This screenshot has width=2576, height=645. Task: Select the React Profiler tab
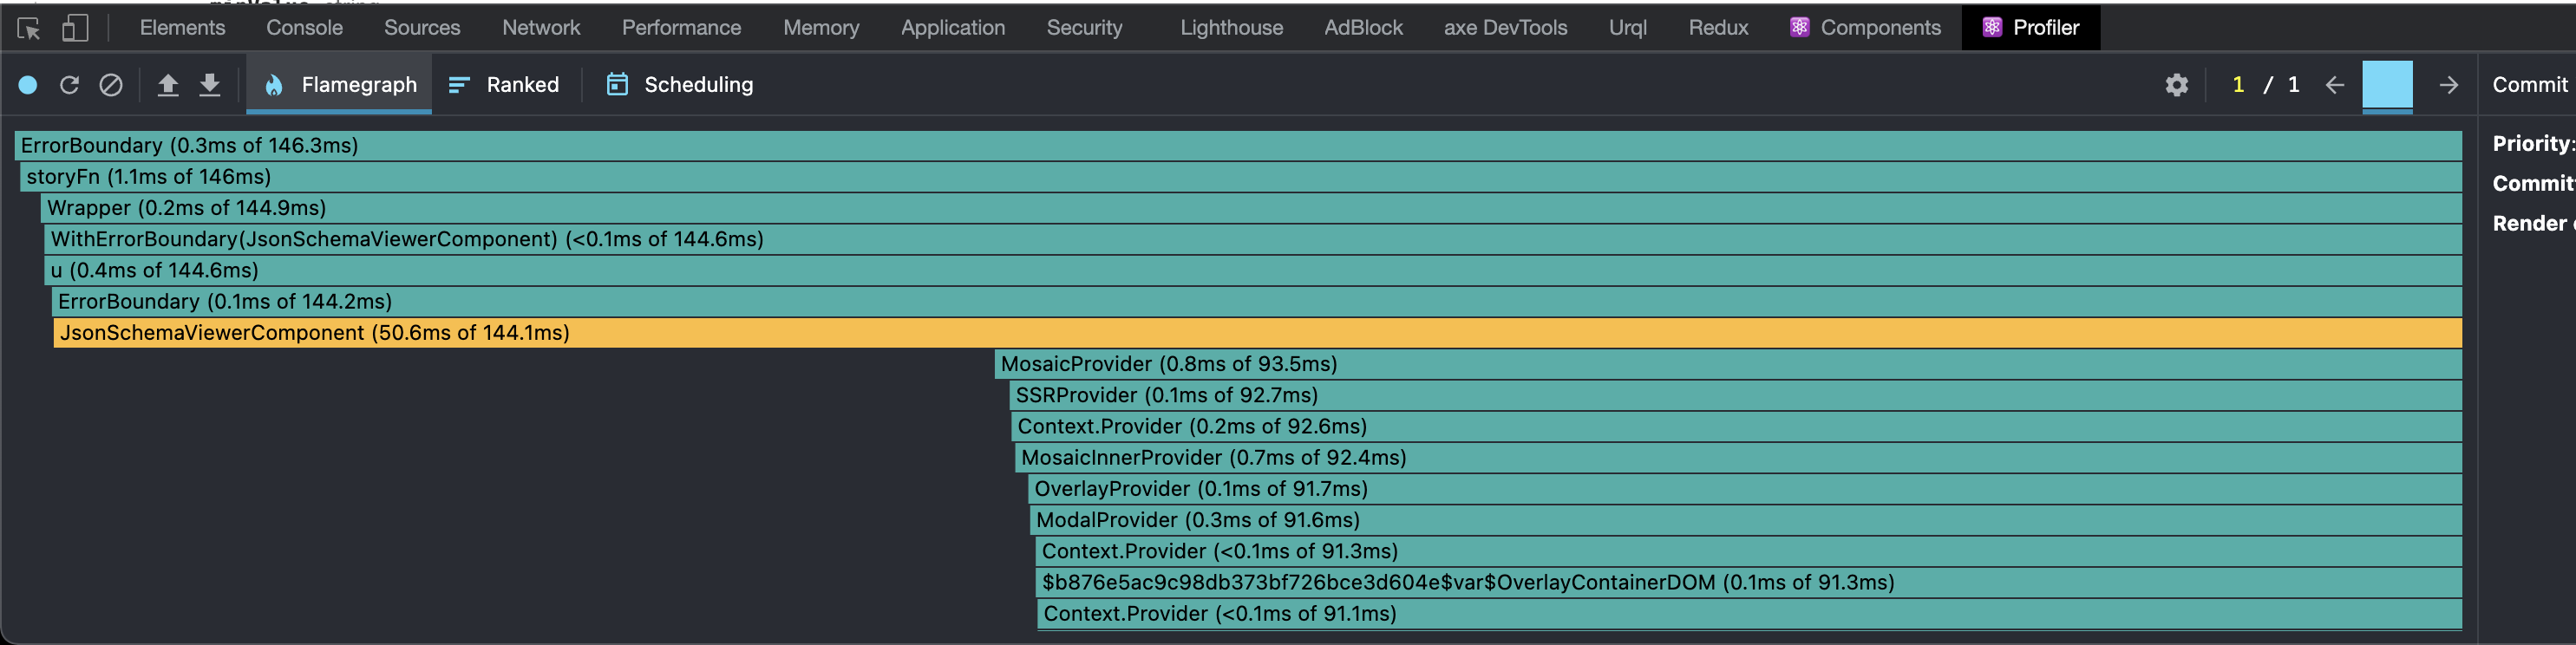pyautogui.click(x=2030, y=28)
